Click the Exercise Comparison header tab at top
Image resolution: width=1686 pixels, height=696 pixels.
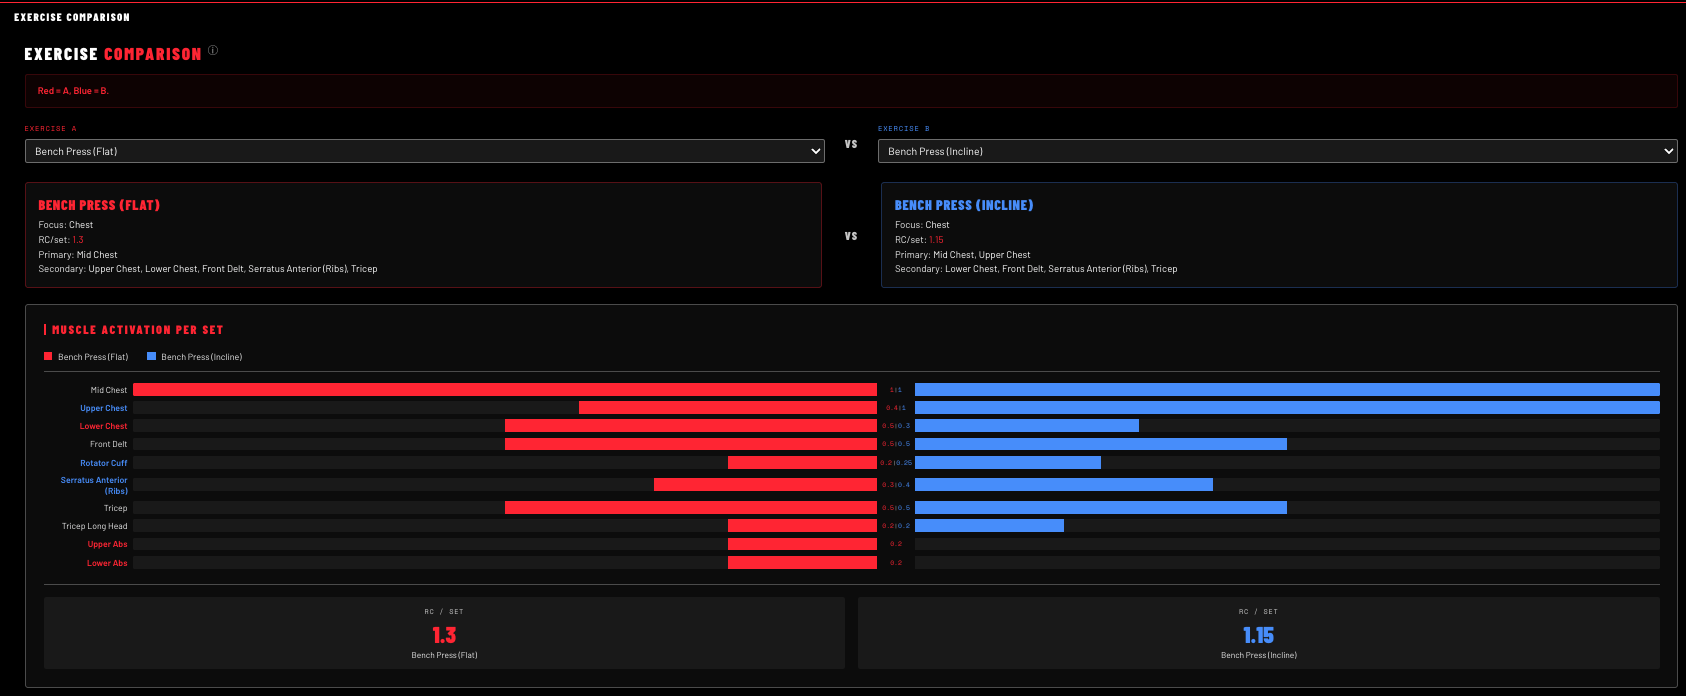point(72,17)
